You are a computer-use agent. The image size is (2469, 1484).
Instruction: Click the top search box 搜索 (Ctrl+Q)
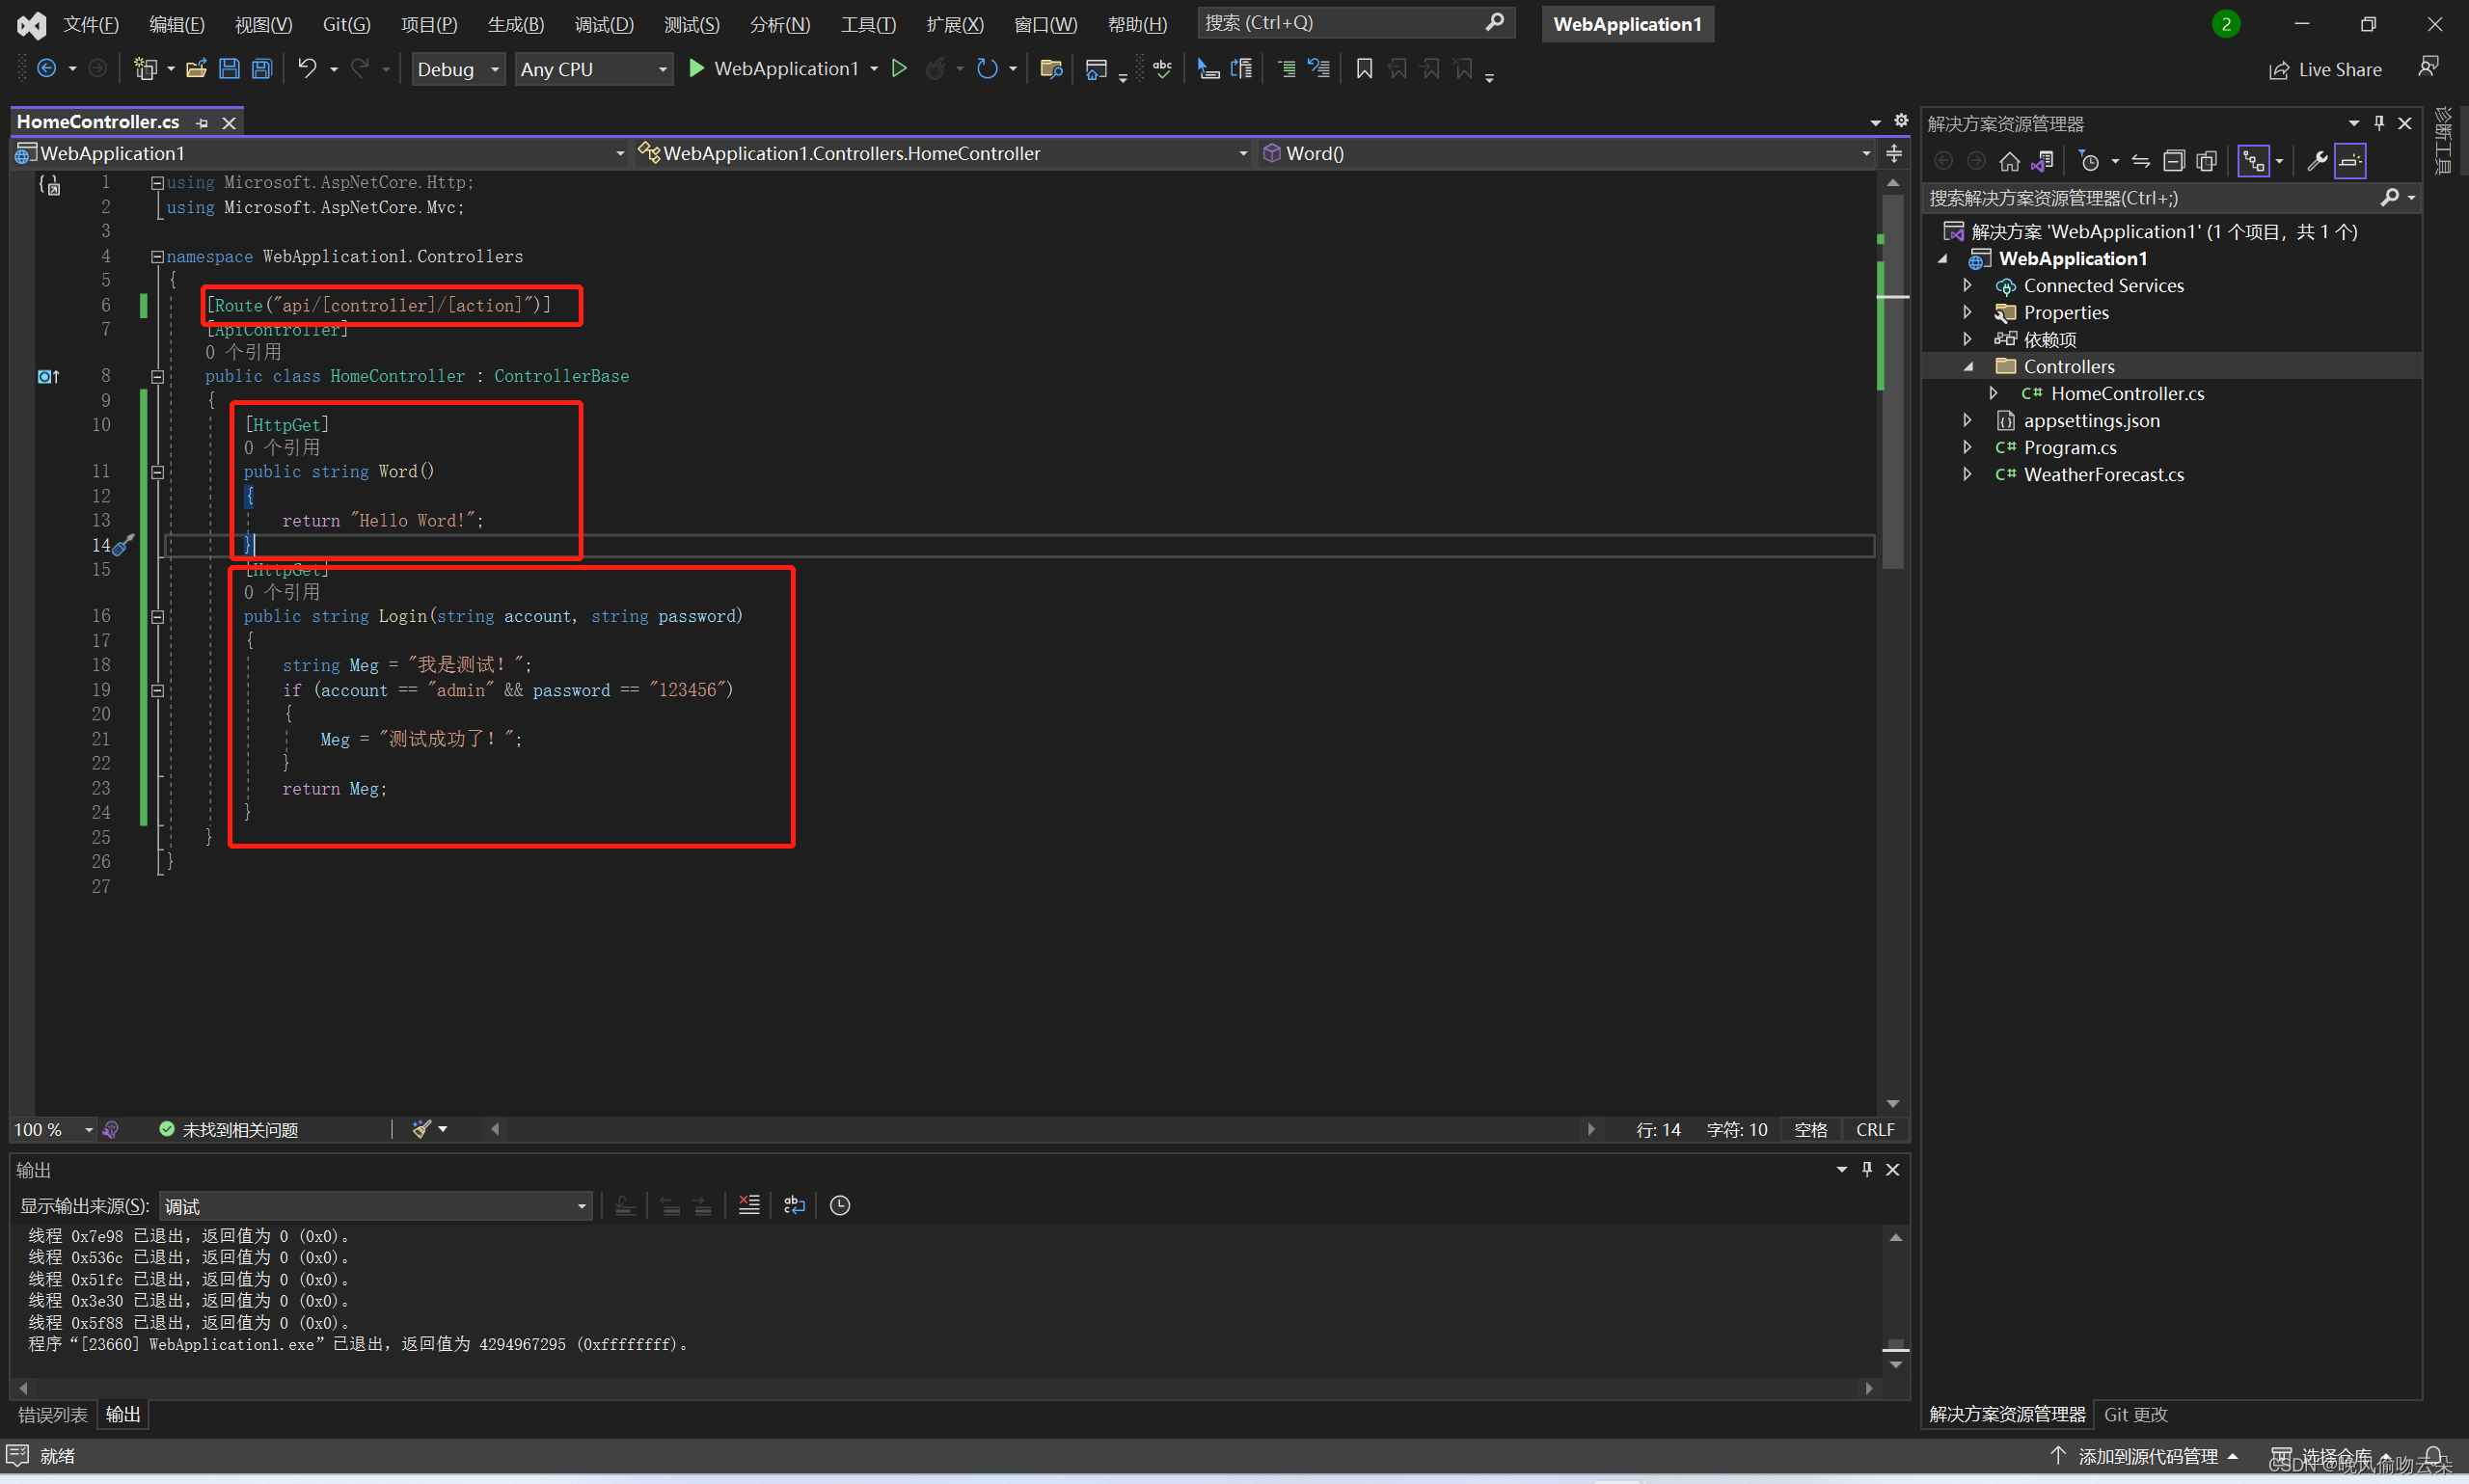(x=1355, y=23)
